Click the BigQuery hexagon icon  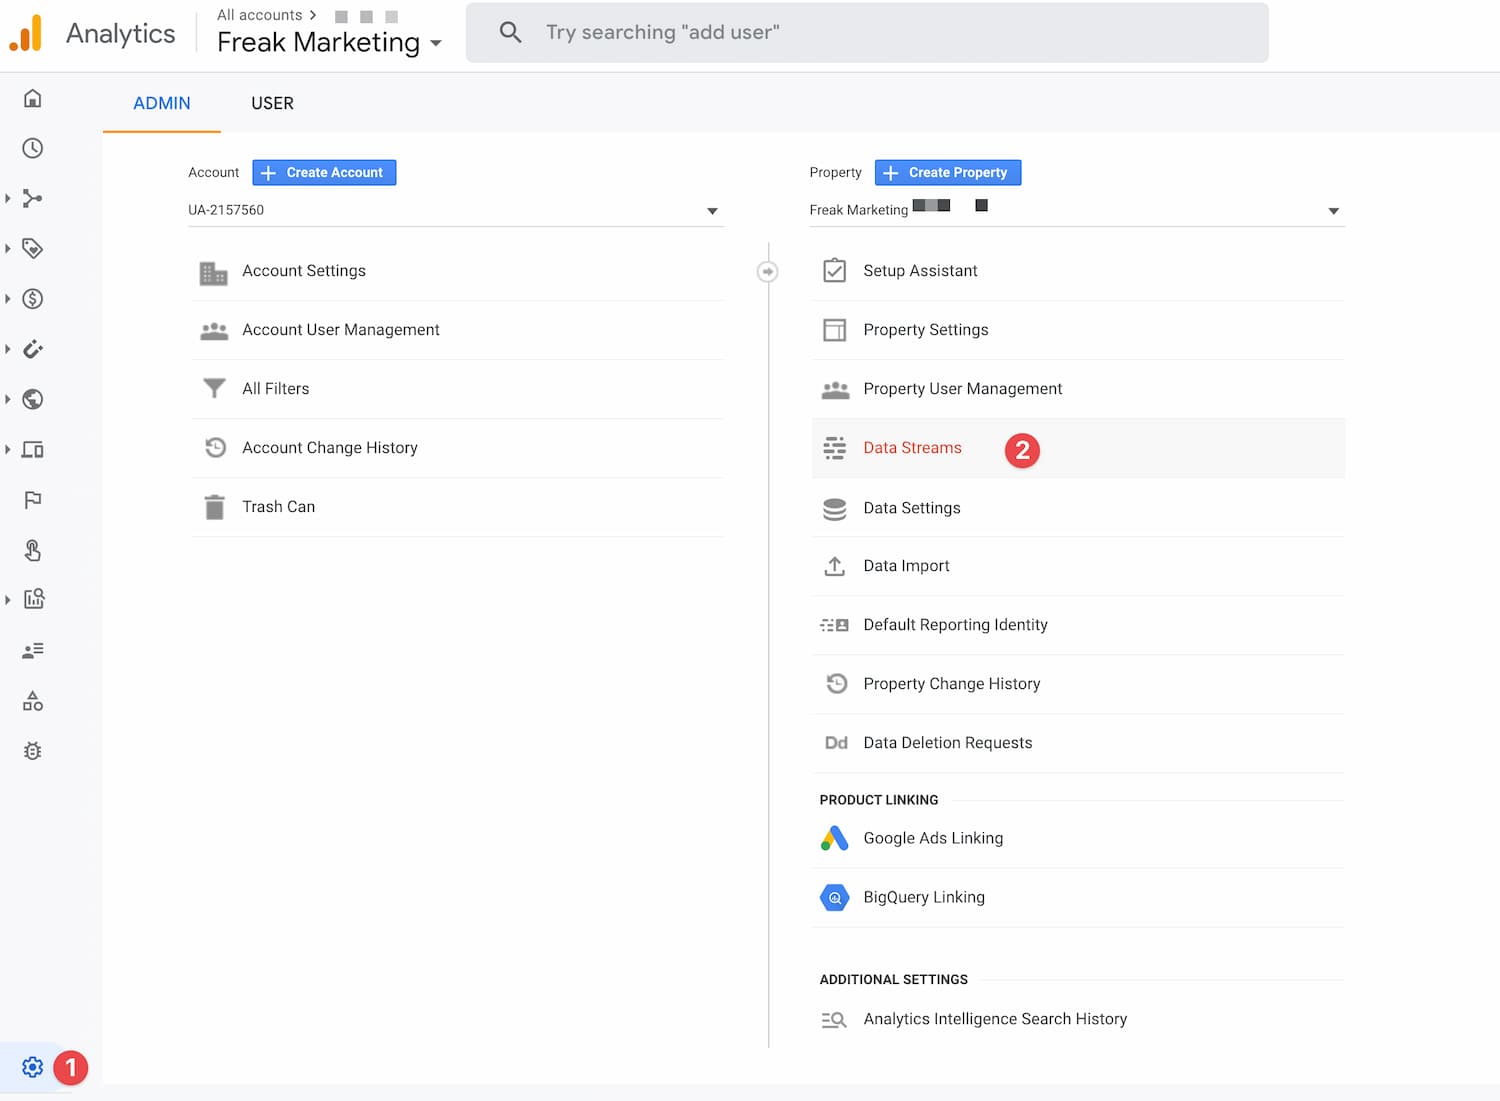[x=834, y=897]
